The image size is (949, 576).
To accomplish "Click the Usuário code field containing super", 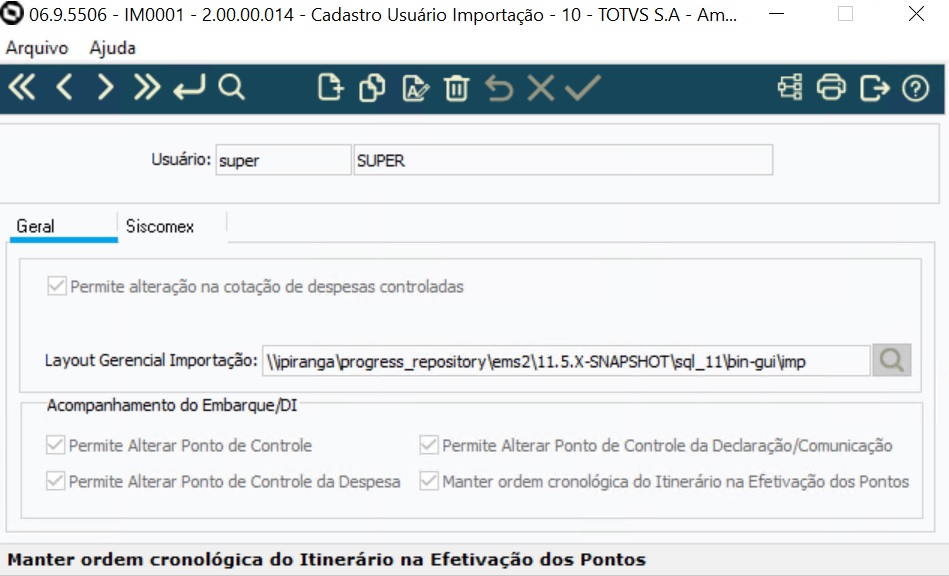I will 283,160.
